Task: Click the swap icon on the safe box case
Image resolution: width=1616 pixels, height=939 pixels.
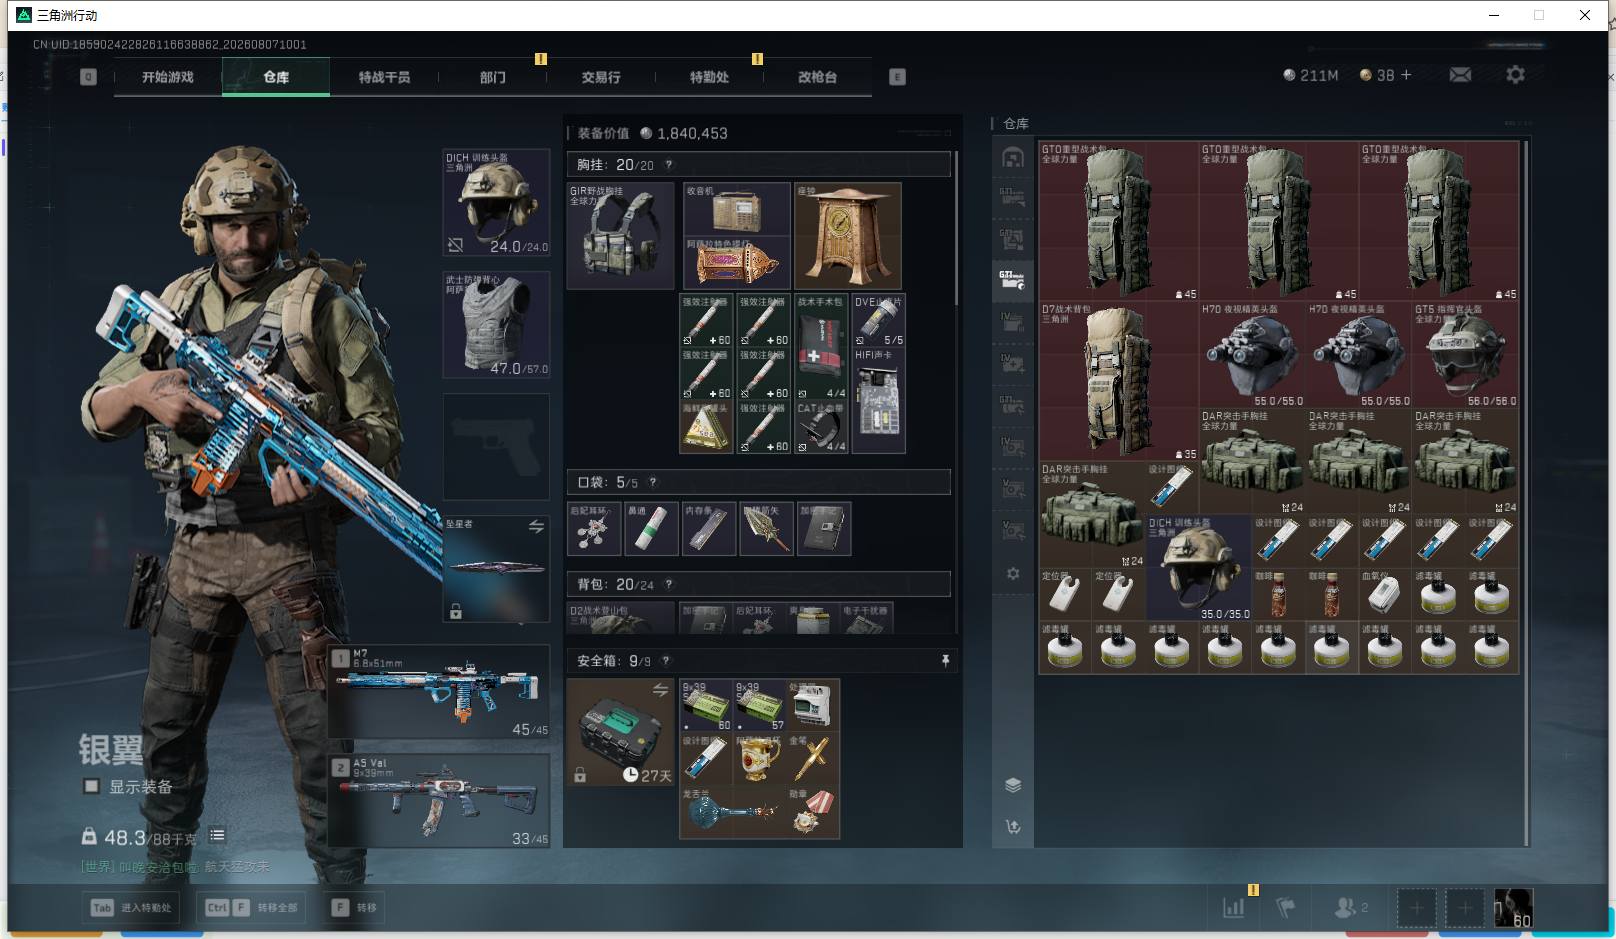Action: [660, 690]
